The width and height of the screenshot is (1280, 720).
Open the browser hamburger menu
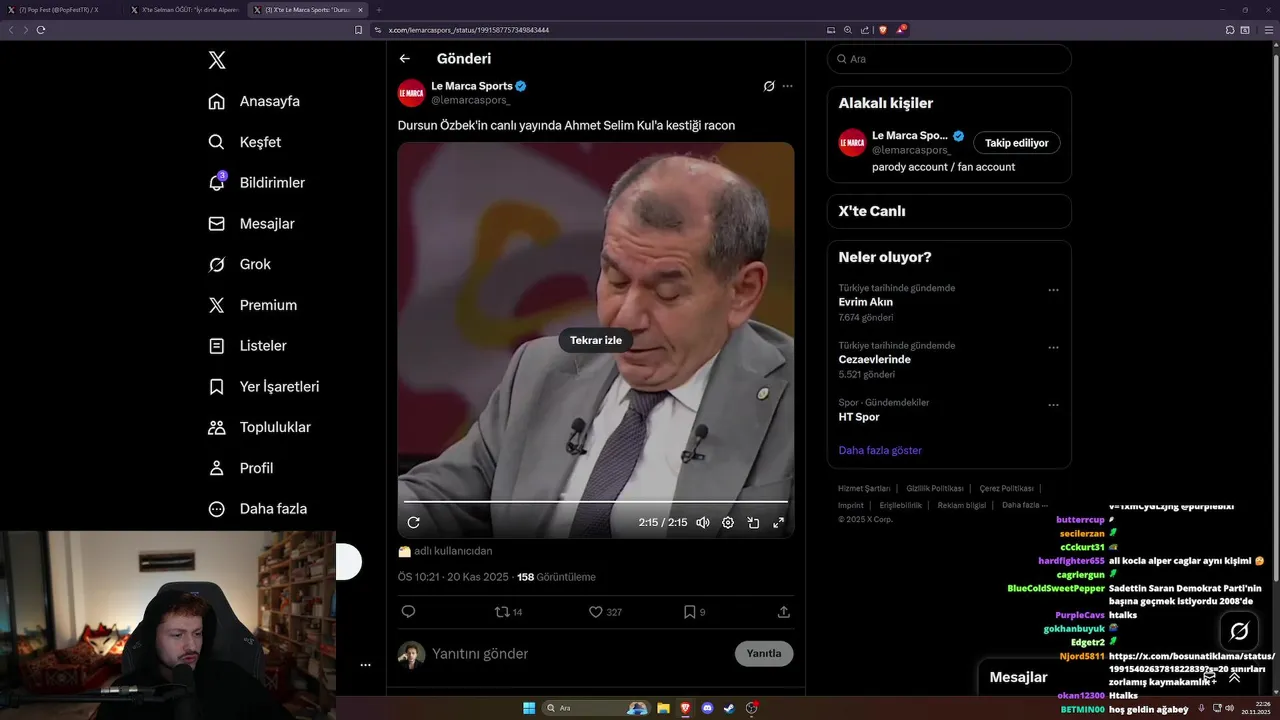(x=1268, y=30)
